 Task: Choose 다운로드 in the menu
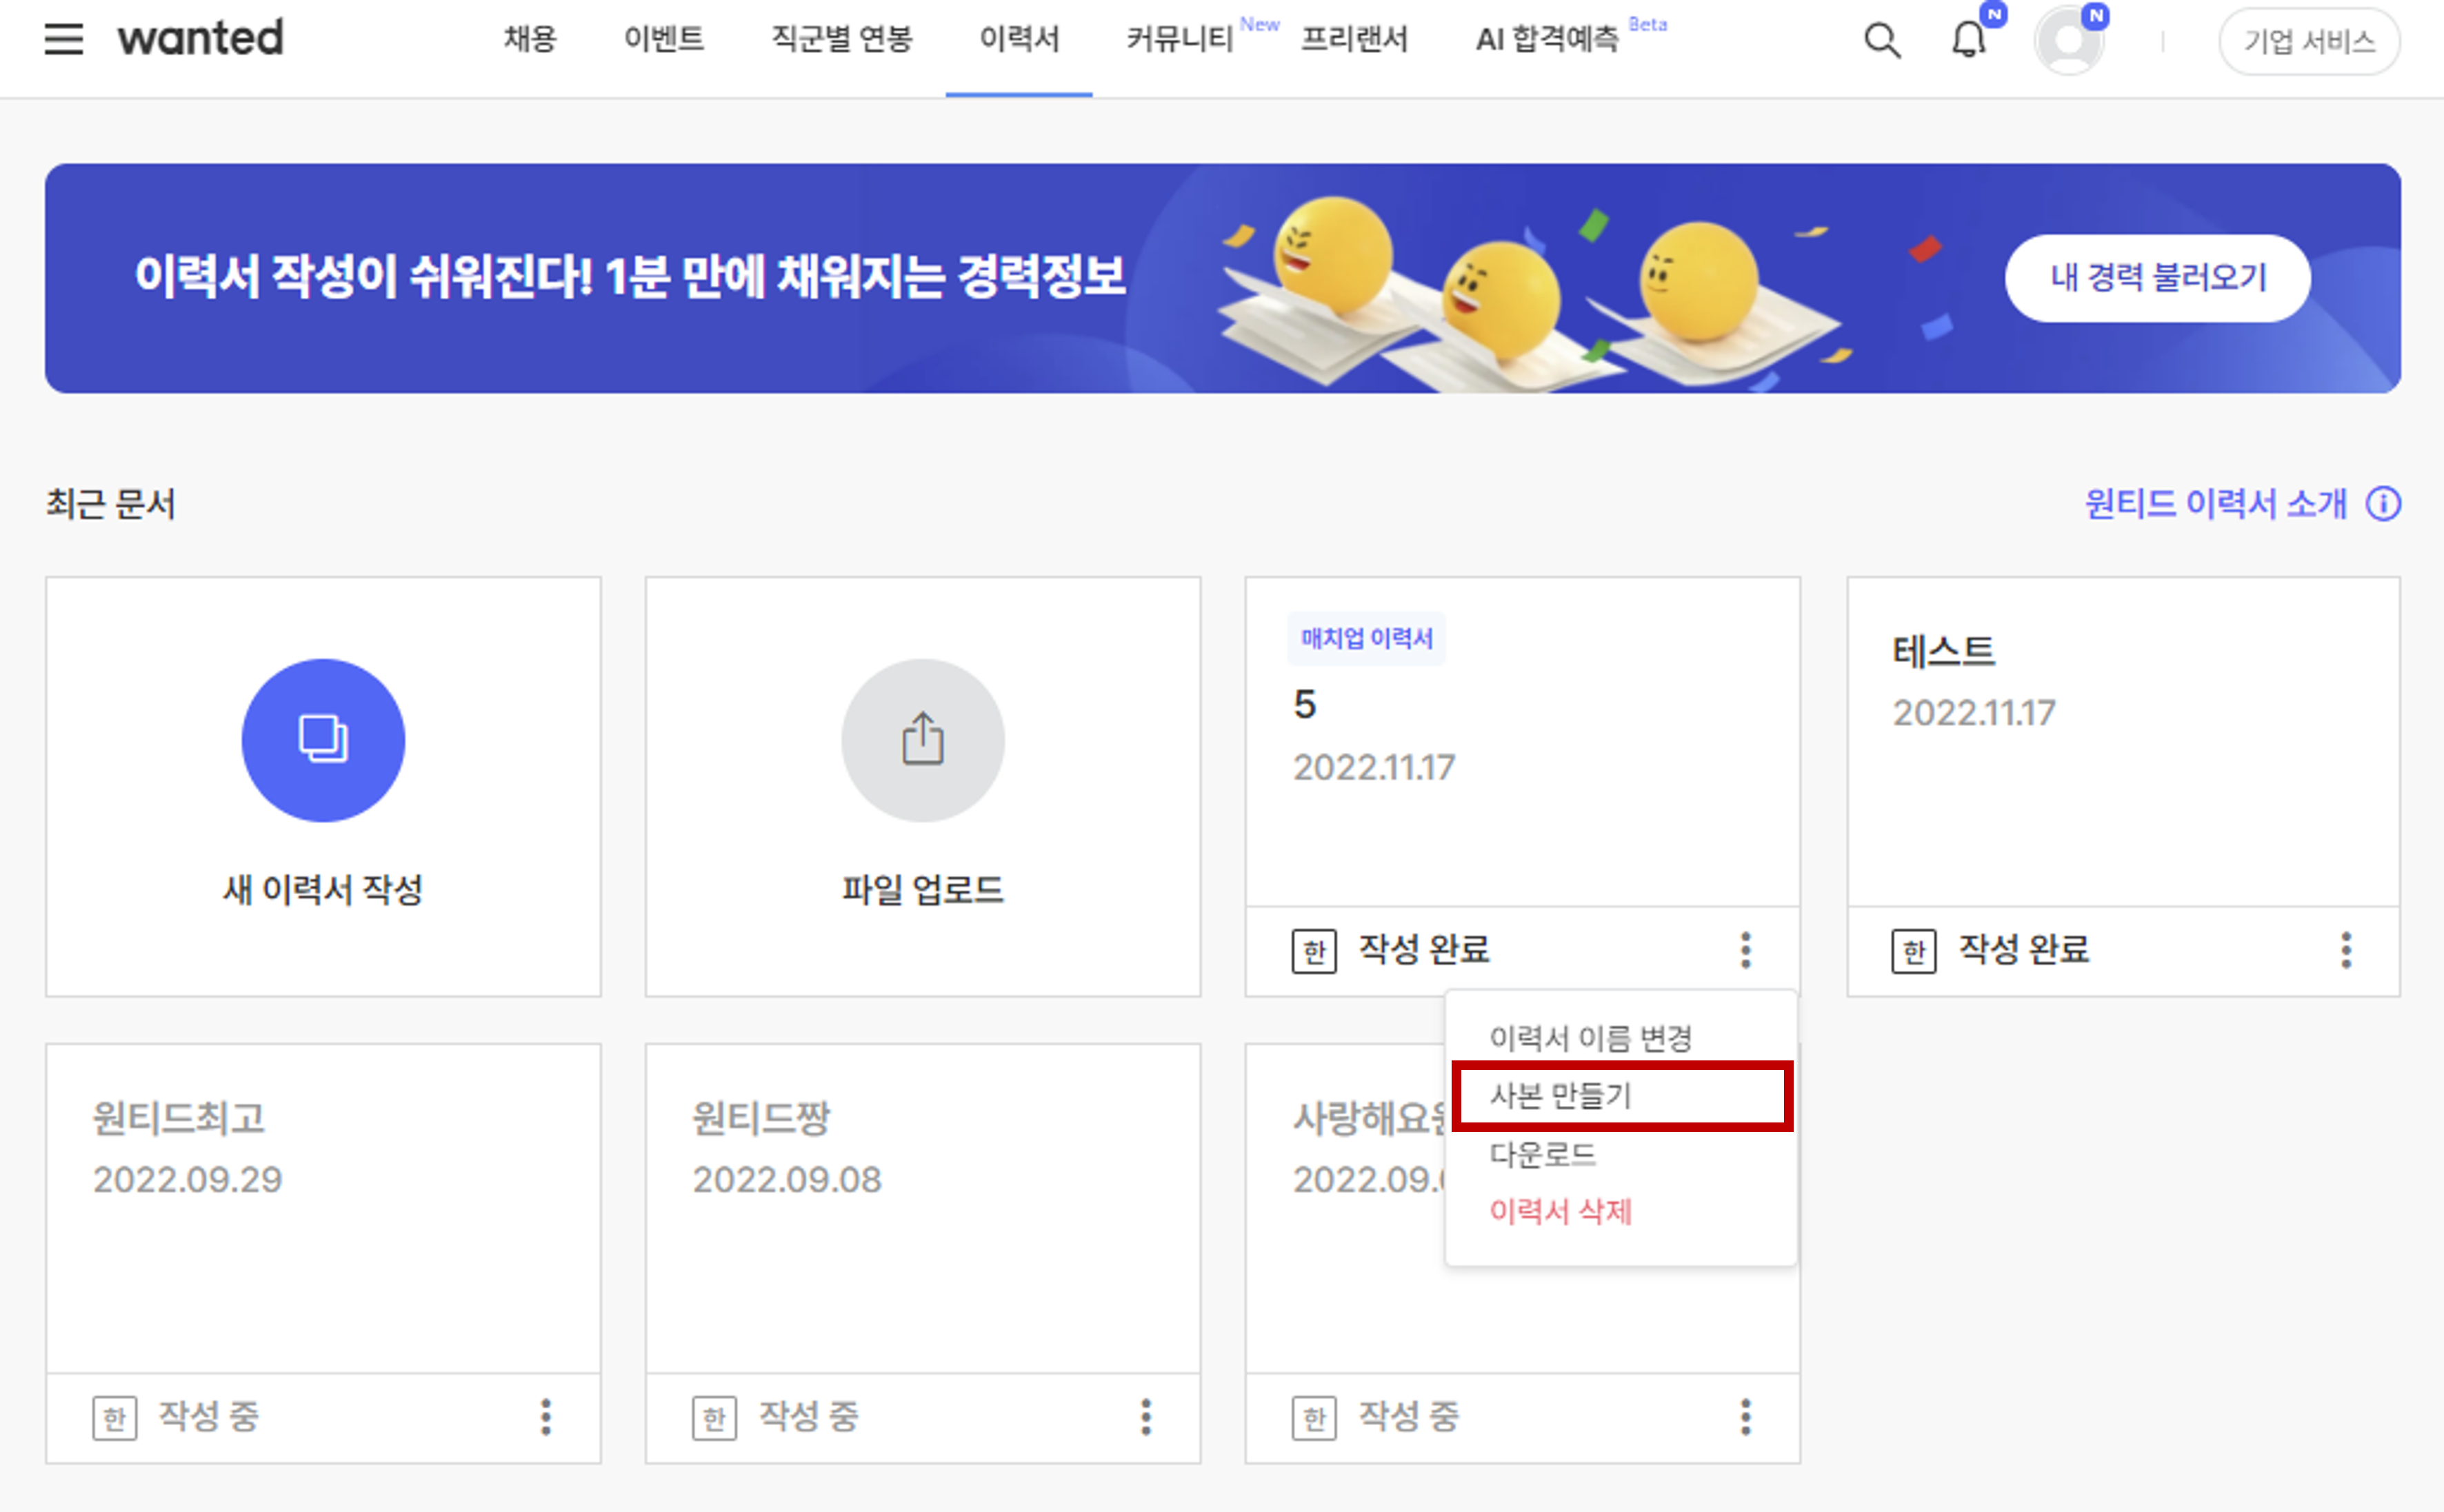point(1542,1154)
